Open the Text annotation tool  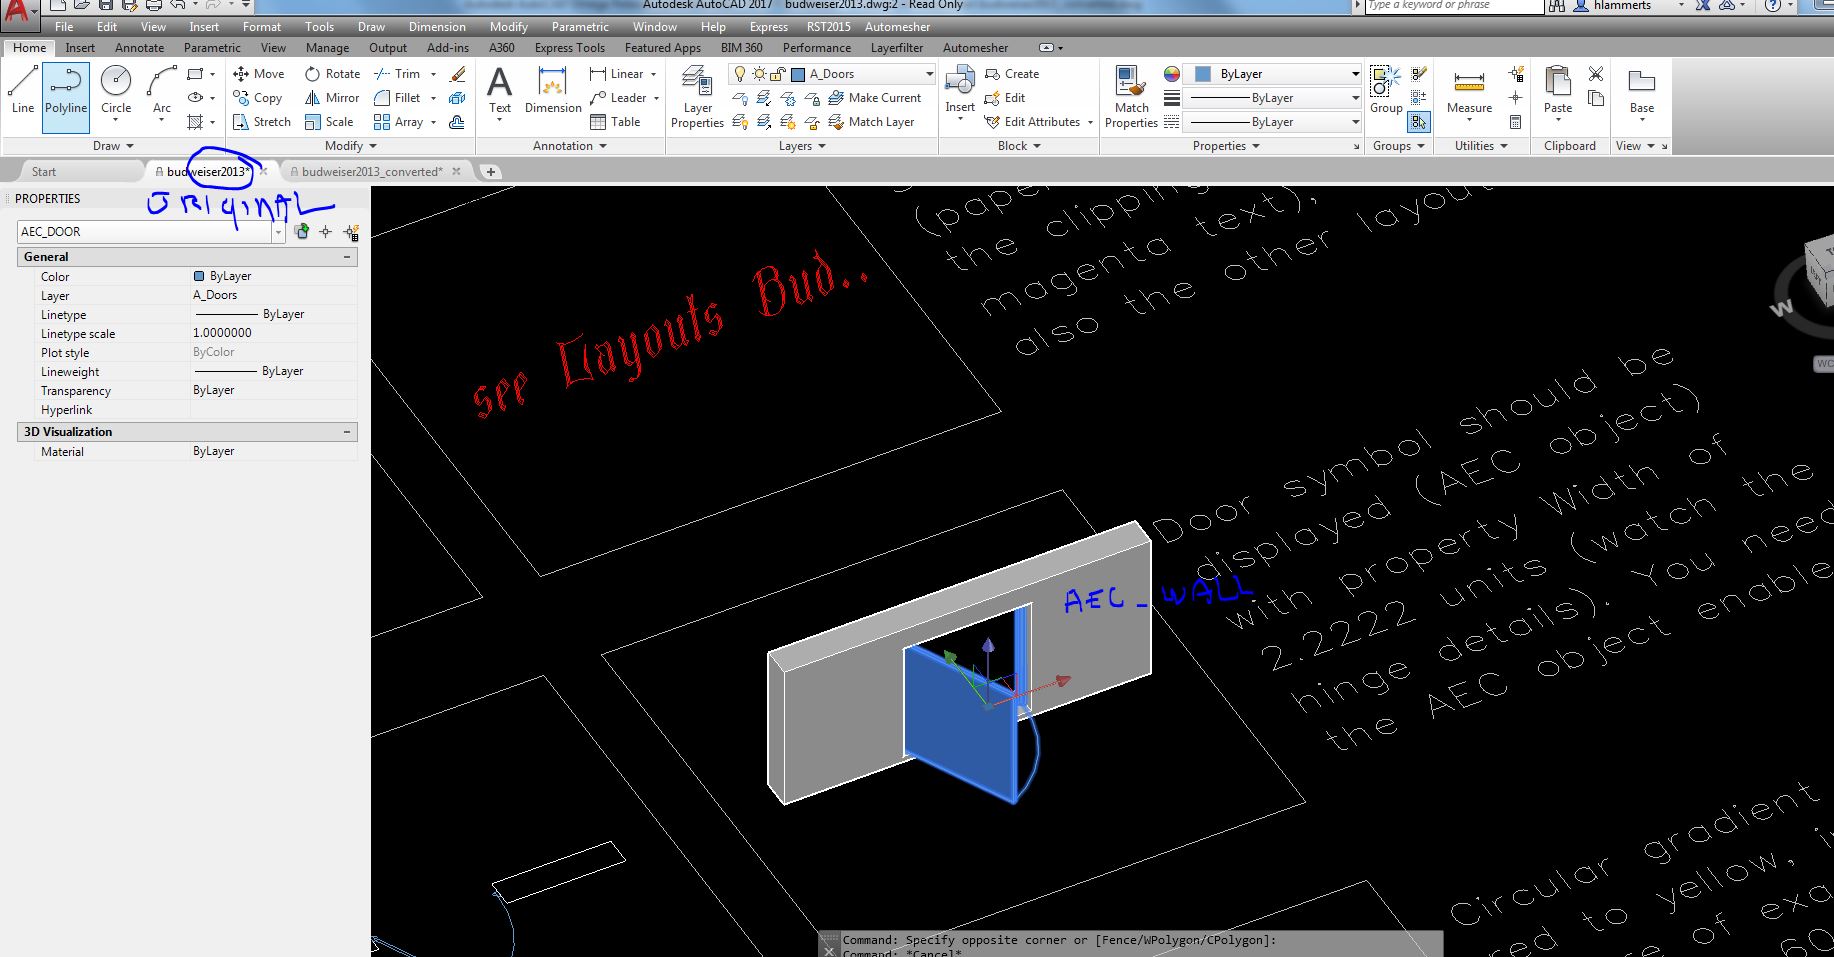point(499,92)
